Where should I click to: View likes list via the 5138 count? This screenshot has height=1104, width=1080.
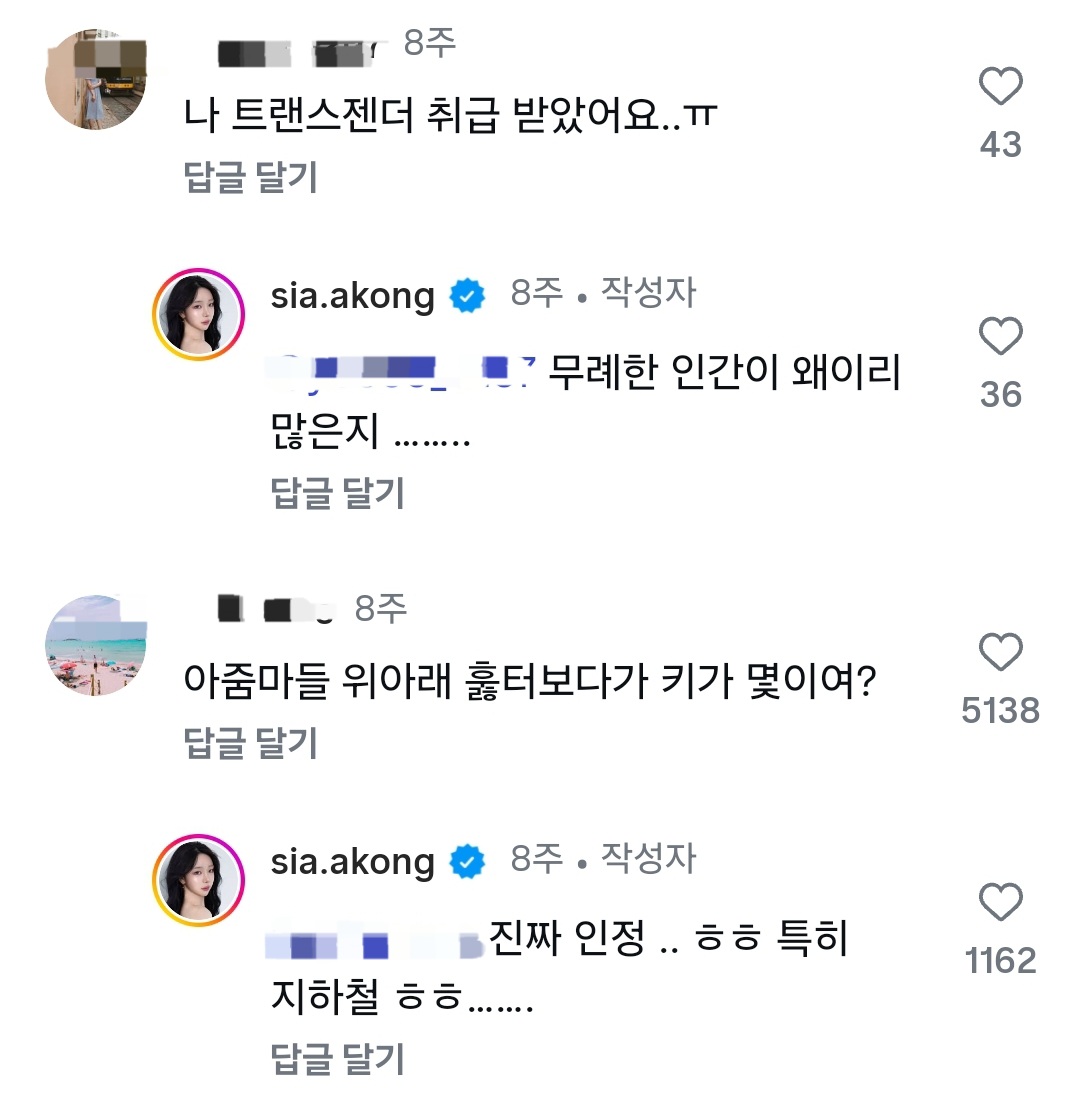click(1000, 711)
